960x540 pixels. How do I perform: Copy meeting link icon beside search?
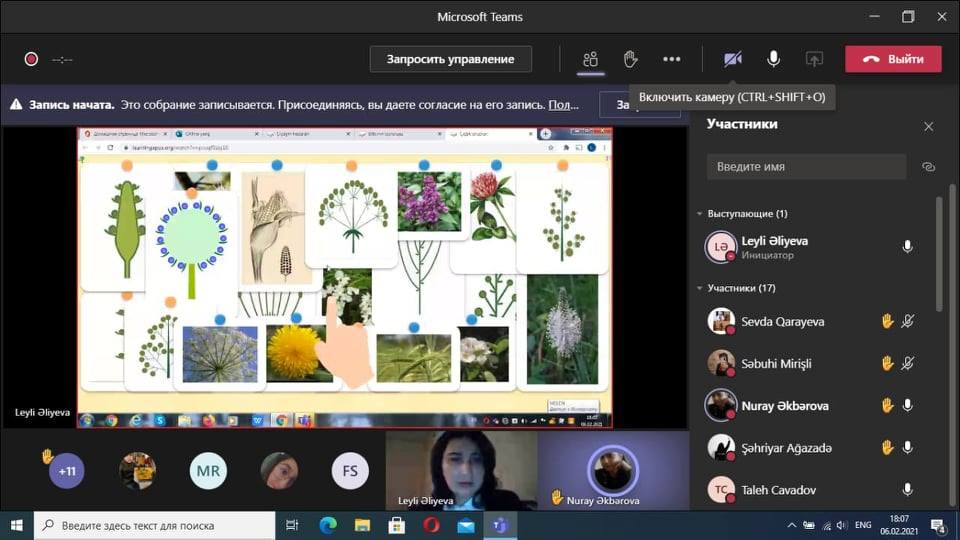[x=928, y=167]
